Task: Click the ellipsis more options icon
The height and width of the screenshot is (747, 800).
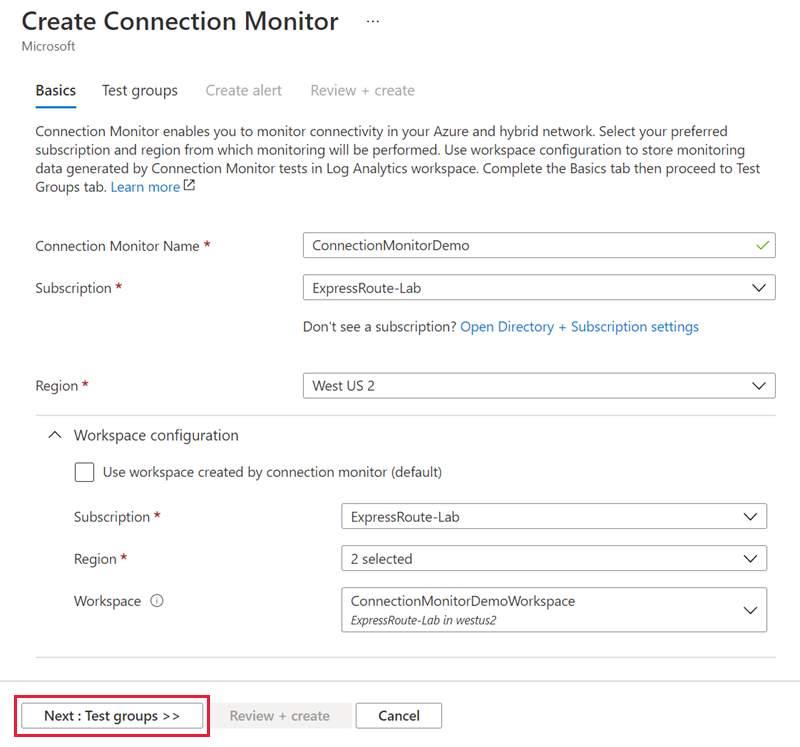Action: [373, 21]
